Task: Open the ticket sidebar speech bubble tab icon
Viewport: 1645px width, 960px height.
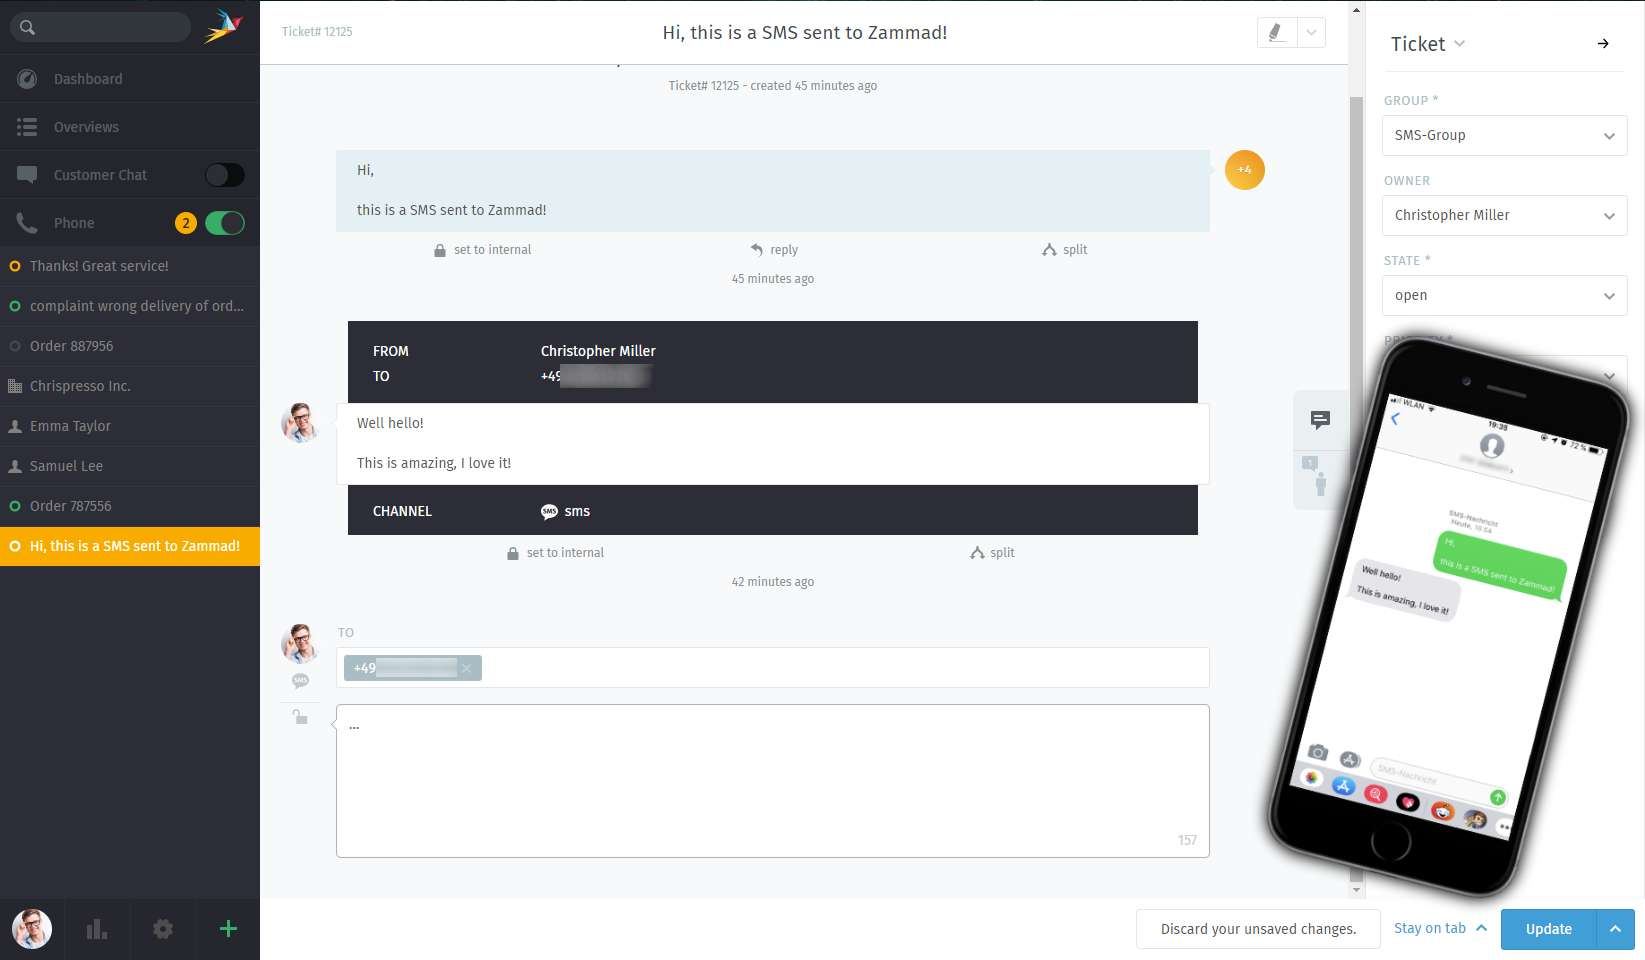Action: (x=1320, y=420)
